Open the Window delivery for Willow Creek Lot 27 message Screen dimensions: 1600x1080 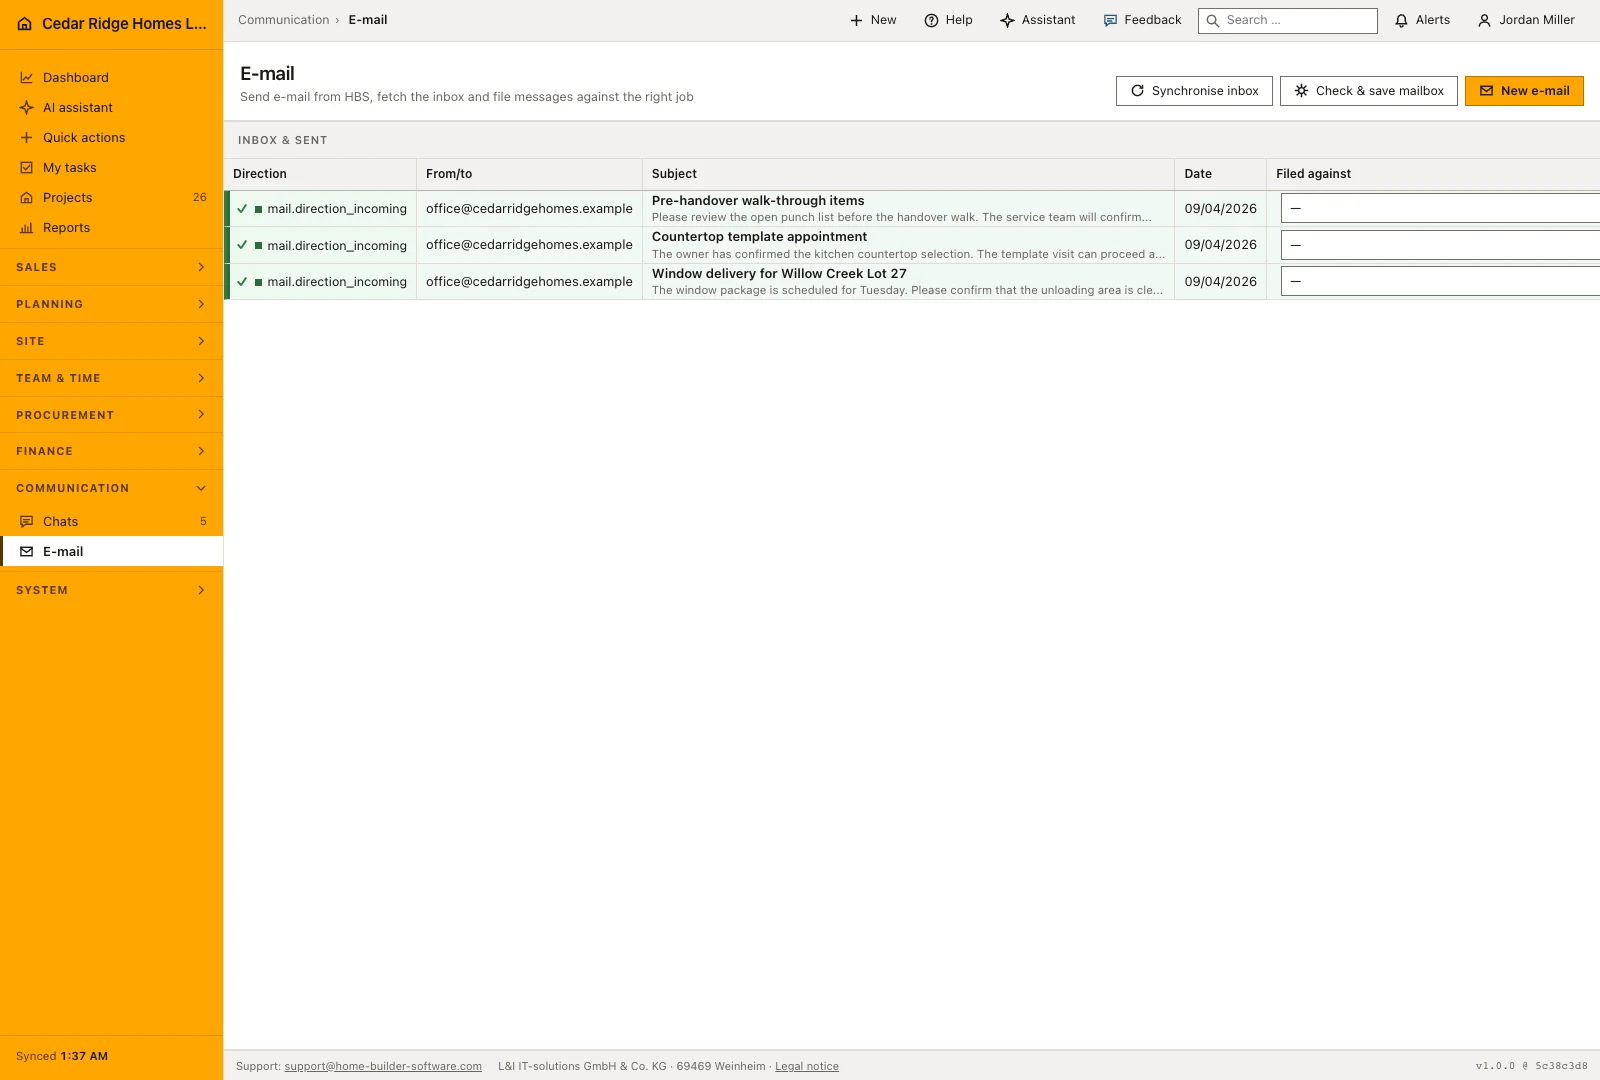click(x=779, y=274)
